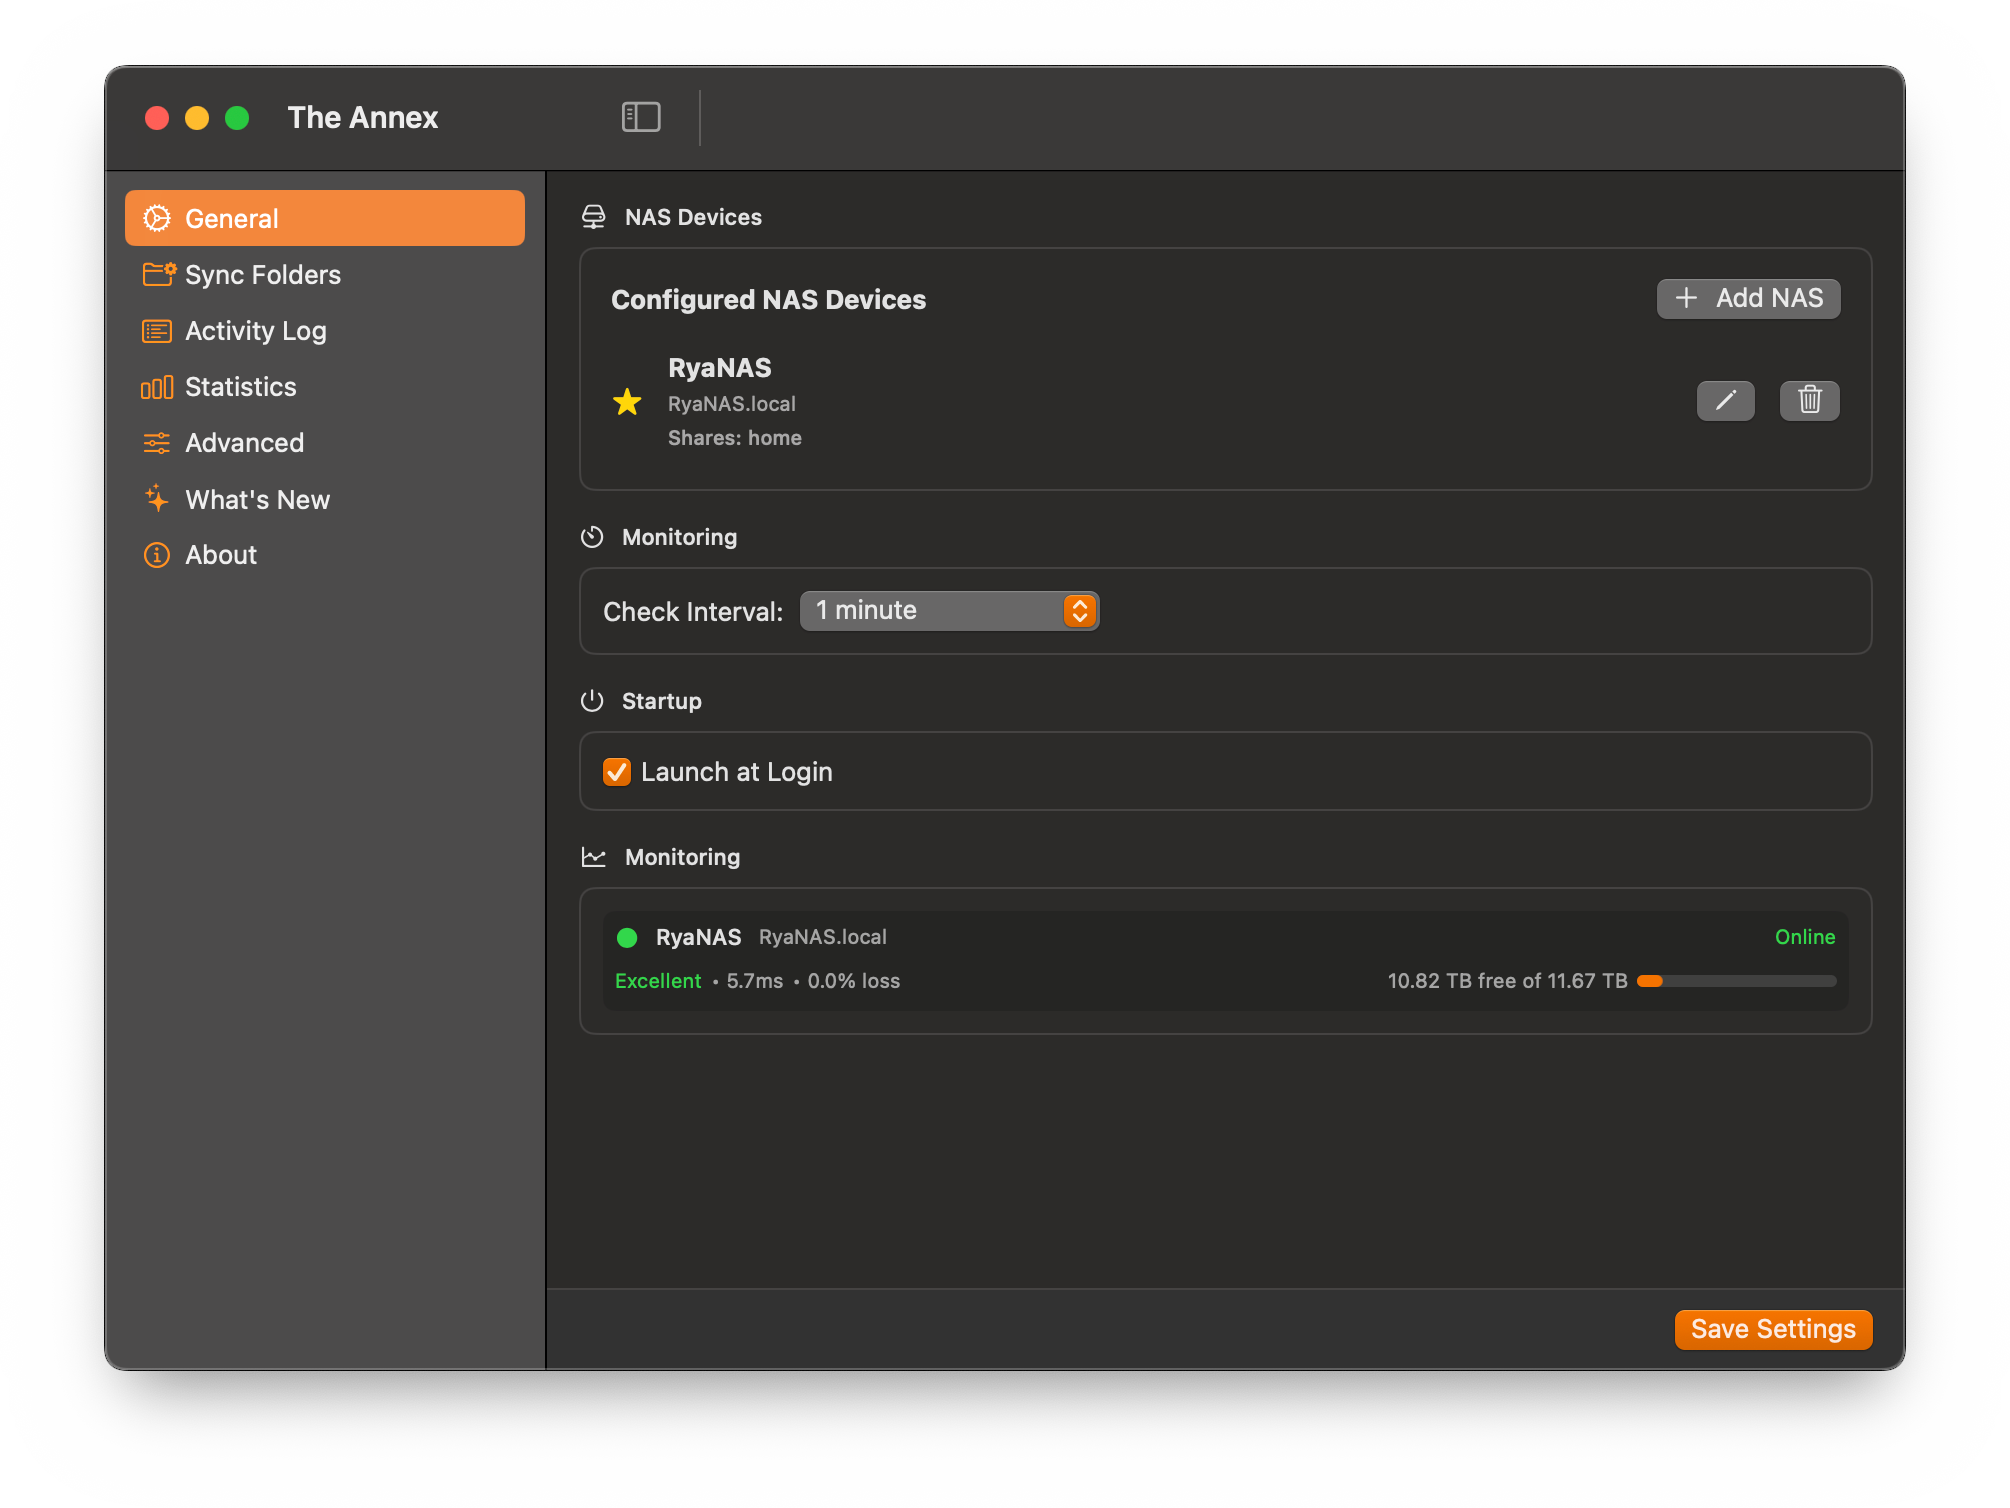Click the 10.82 TB free of 11.67 TB text
Viewport: 2010px width, 1508px height.
(x=1507, y=981)
